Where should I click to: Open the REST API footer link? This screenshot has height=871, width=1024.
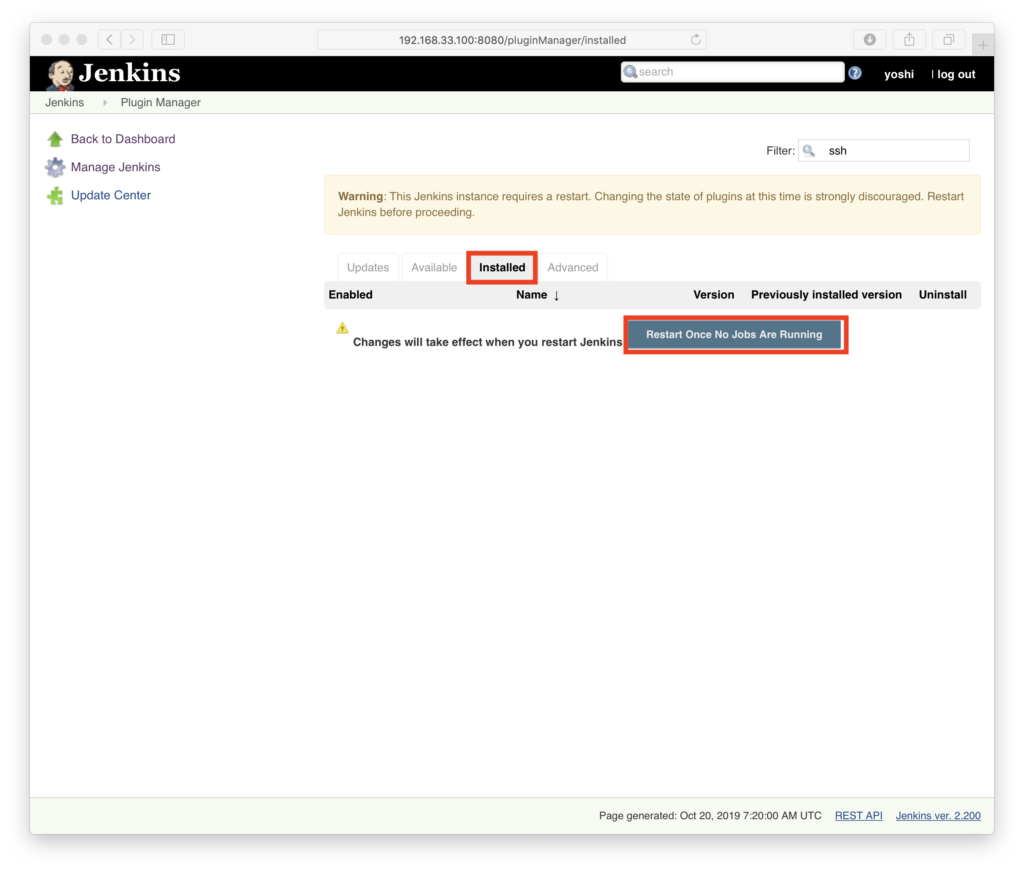[x=858, y=816]
